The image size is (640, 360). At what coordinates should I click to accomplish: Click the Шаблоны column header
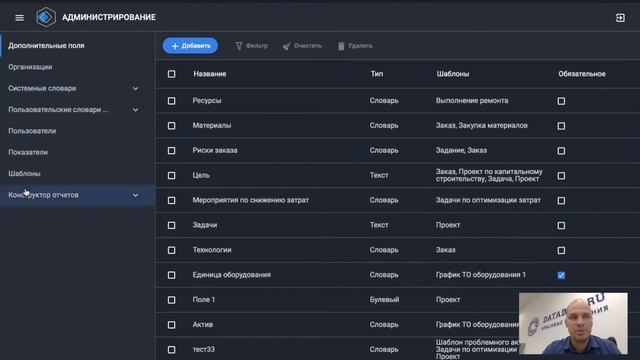point(453,74)
